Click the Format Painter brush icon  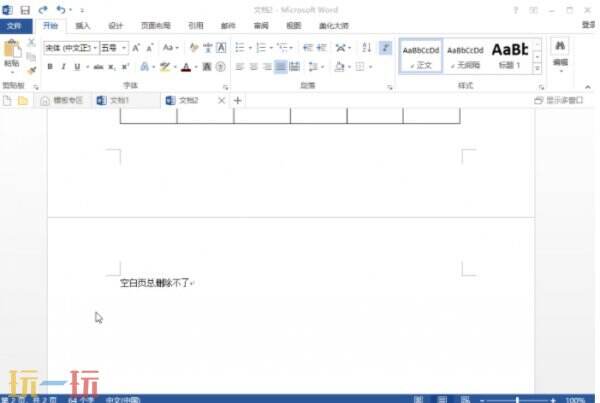click(31, 70)
